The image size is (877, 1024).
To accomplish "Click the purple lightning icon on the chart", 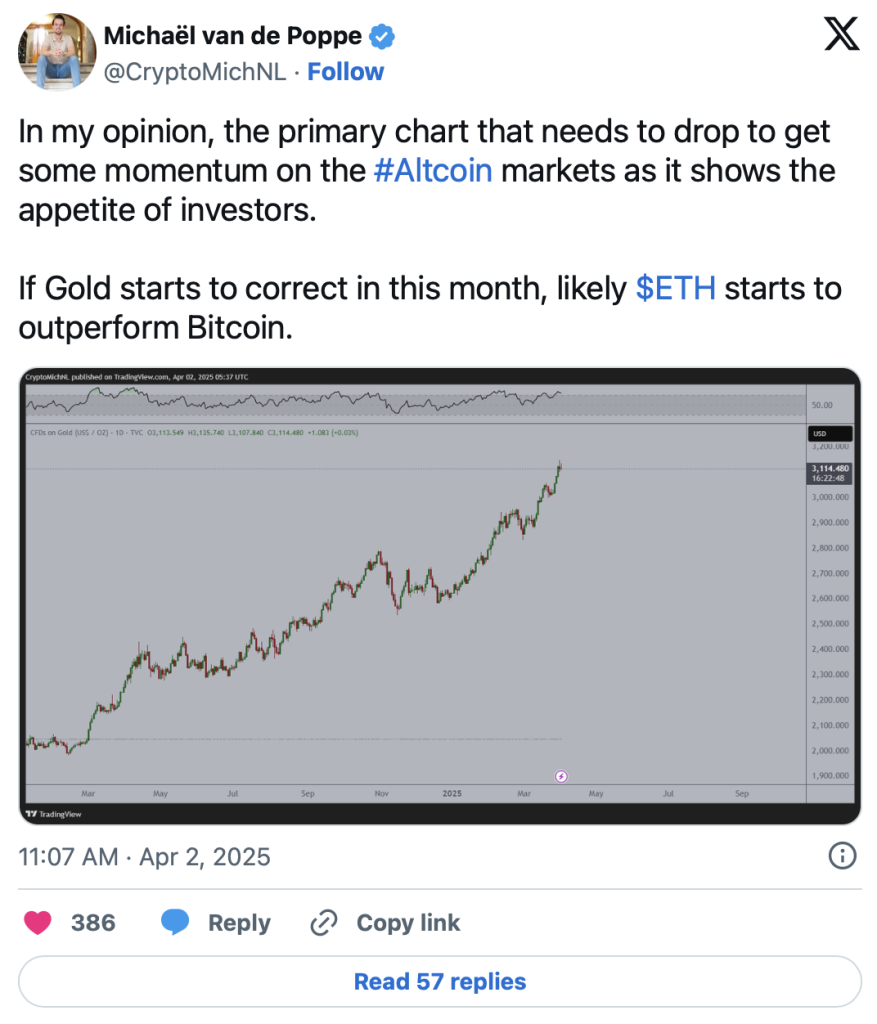I will [561, 775].
